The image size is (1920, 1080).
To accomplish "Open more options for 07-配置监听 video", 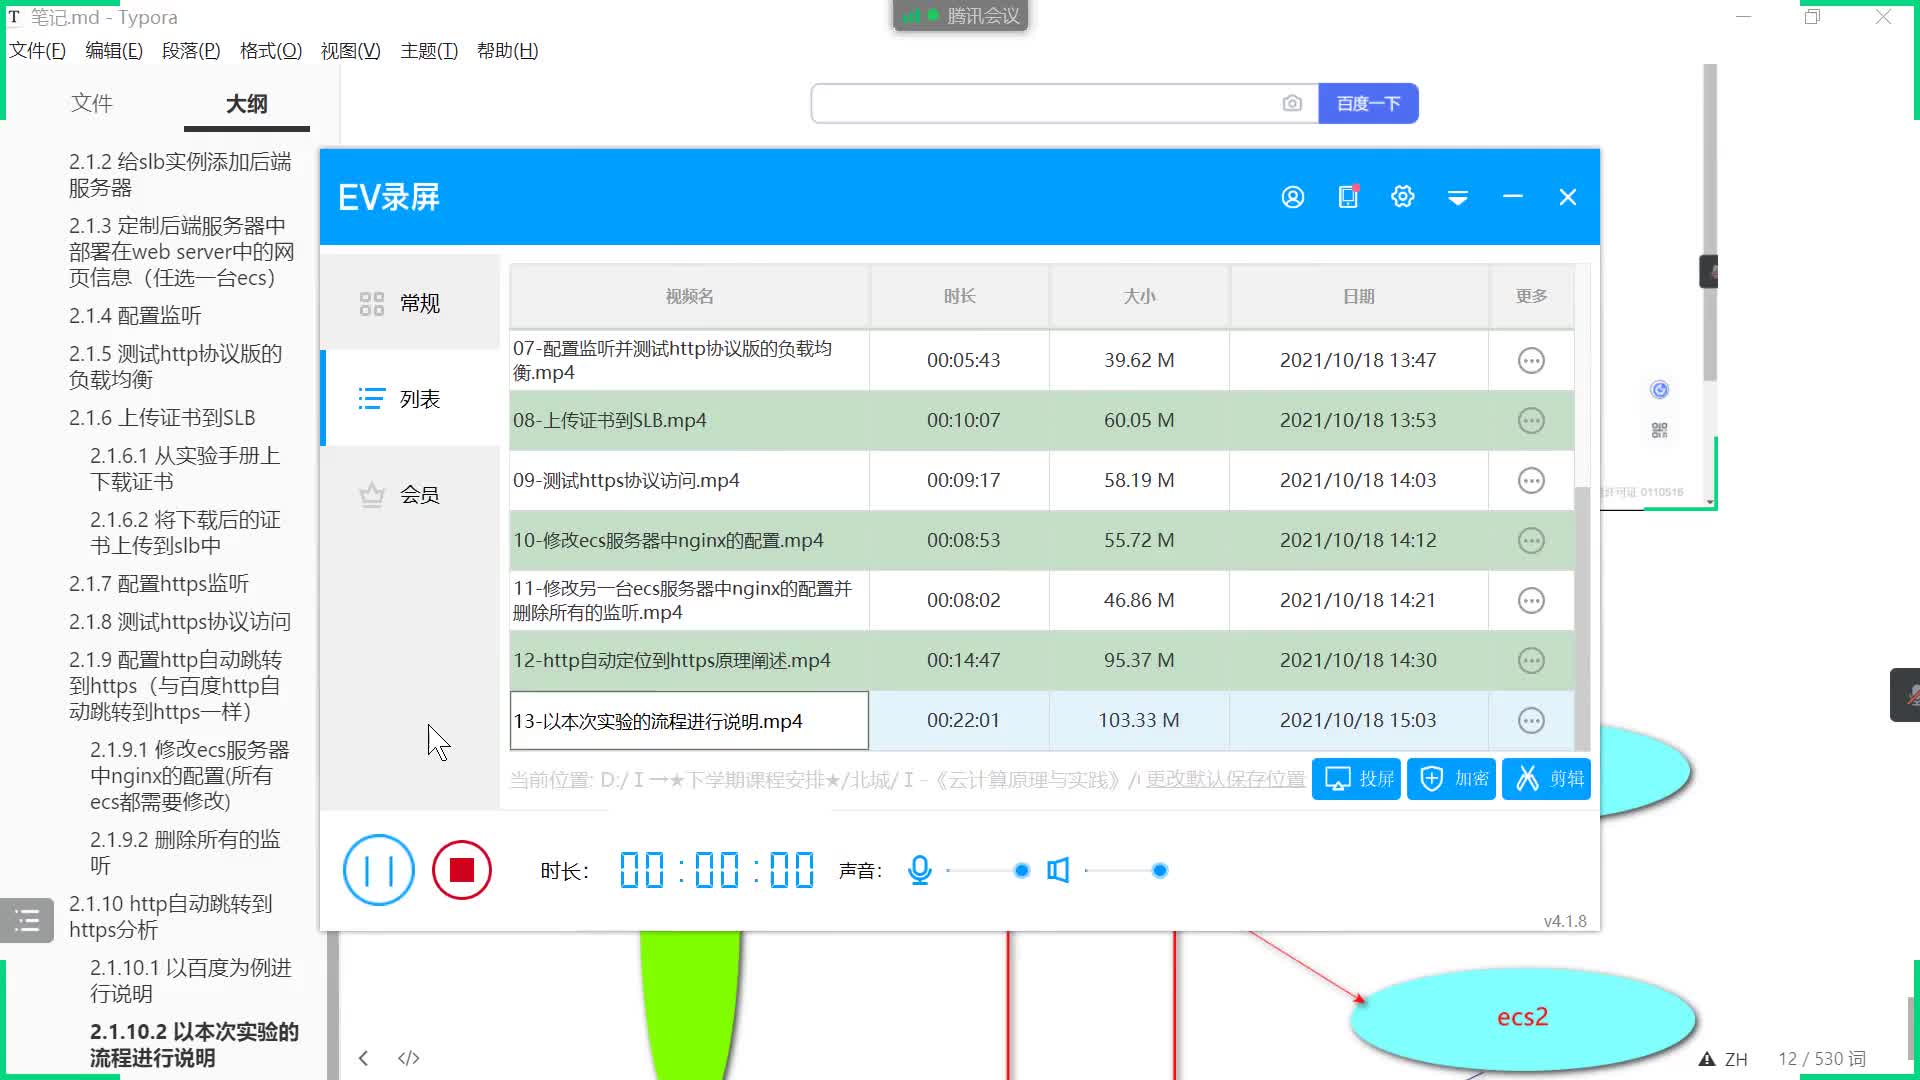I will [x=1531, y=360].
